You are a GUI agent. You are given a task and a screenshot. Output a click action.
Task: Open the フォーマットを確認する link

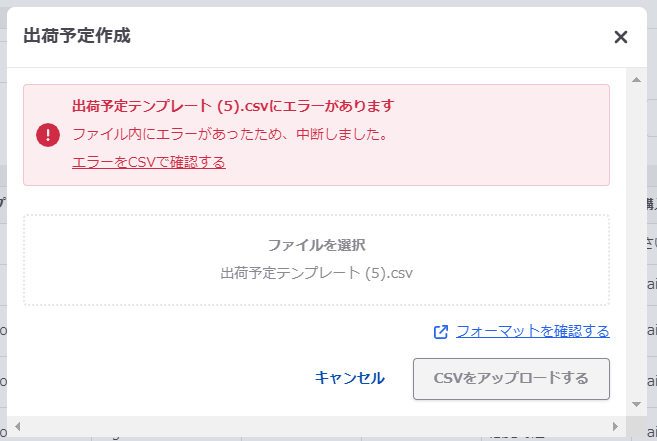[532, 331]
